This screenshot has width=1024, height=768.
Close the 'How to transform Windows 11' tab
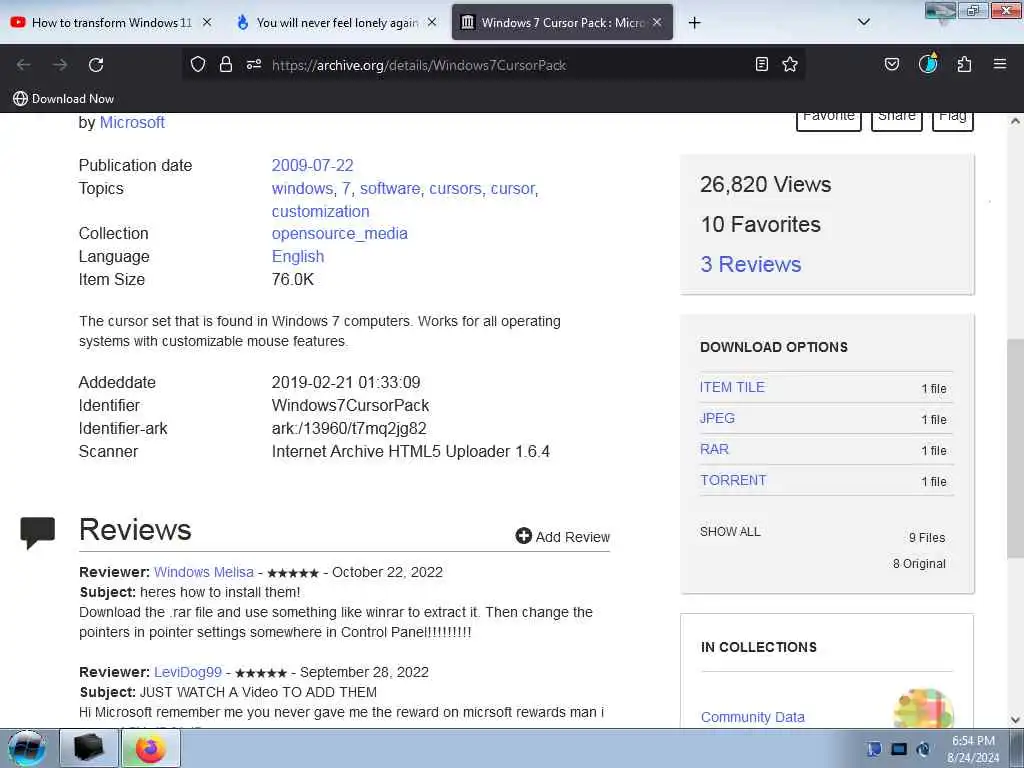207,22
